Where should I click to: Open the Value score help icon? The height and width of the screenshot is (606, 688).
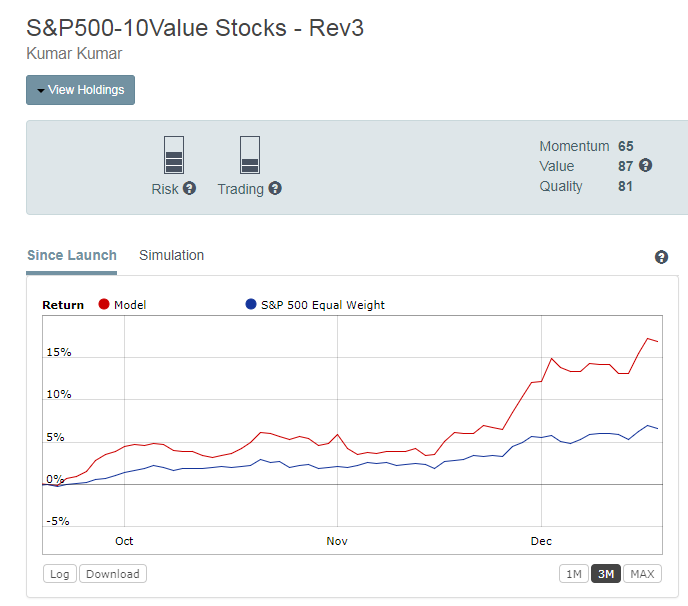645,165
